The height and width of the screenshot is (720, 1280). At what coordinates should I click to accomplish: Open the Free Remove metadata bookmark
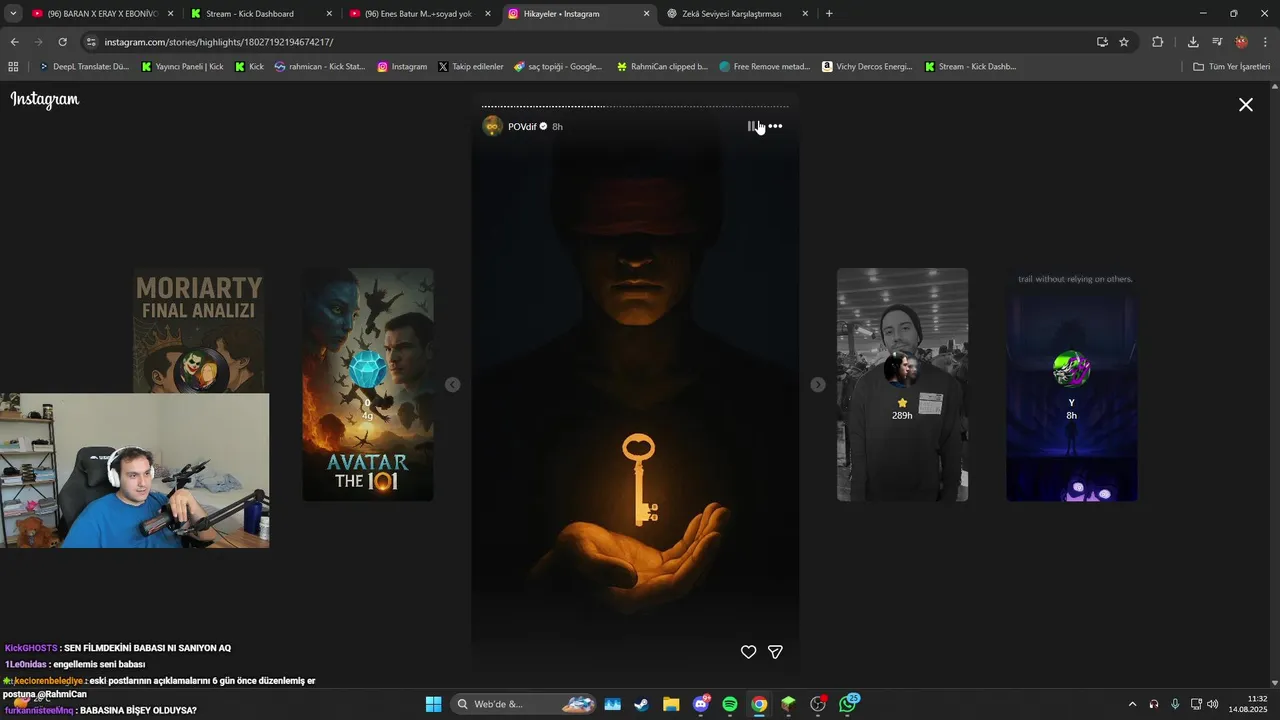click(x=764, y=67)
